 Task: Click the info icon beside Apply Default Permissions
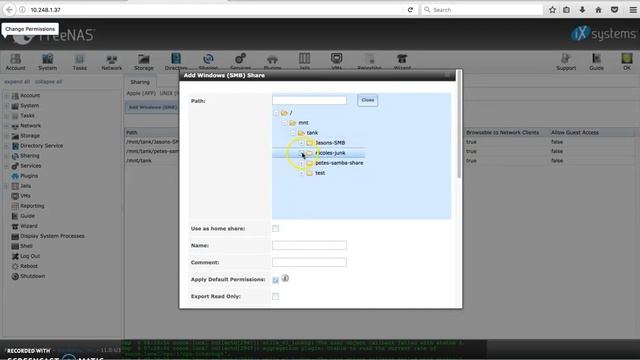[x=285, y=278]
